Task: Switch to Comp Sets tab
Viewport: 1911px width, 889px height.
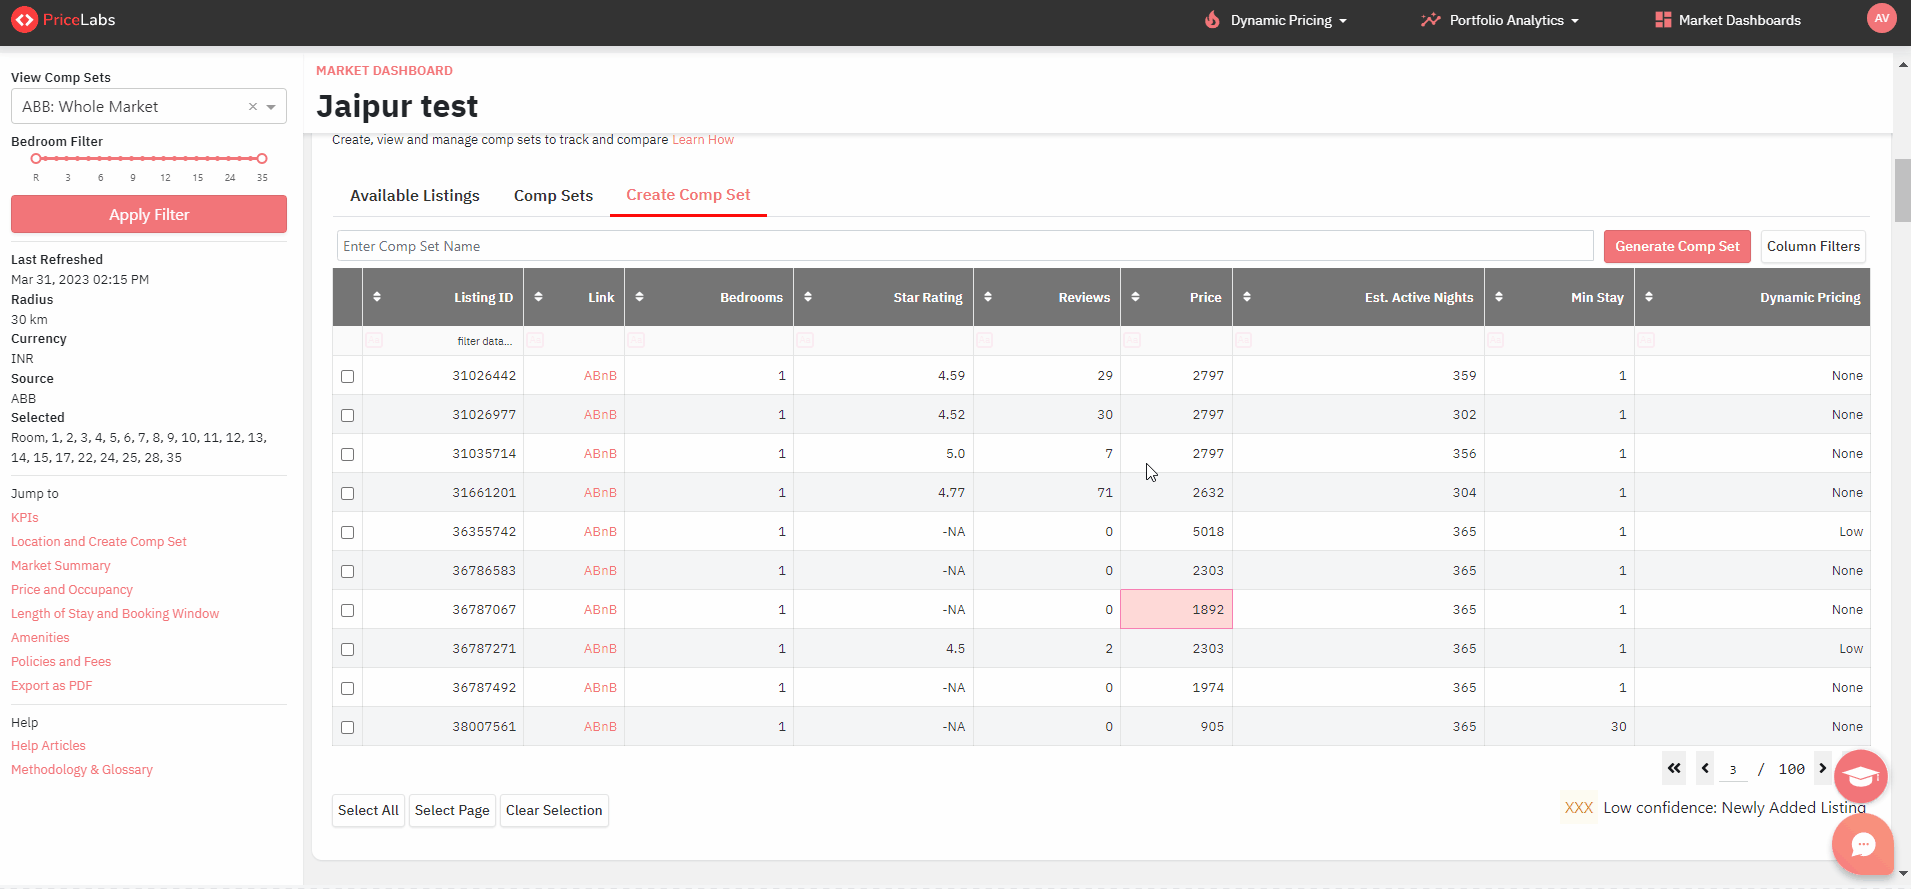Action: pyautogui.click(x=553, y=196)
